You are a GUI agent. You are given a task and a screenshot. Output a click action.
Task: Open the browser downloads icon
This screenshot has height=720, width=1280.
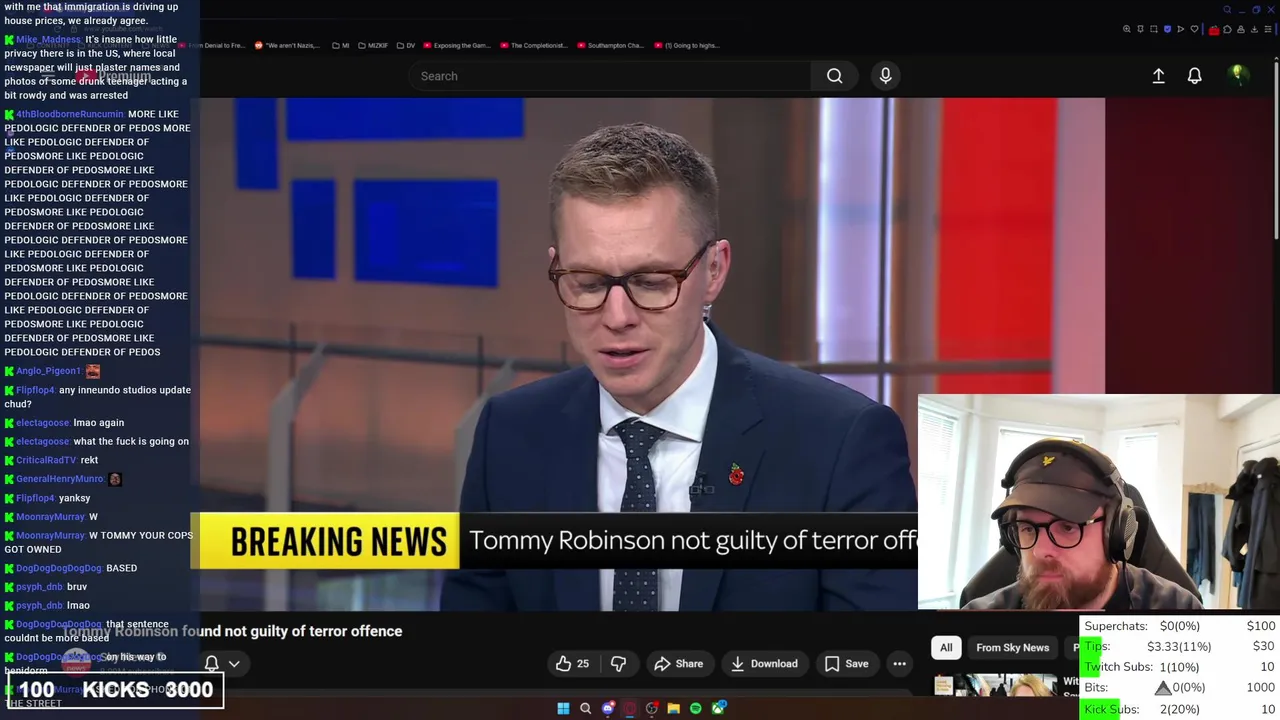tap(1254, 29)
